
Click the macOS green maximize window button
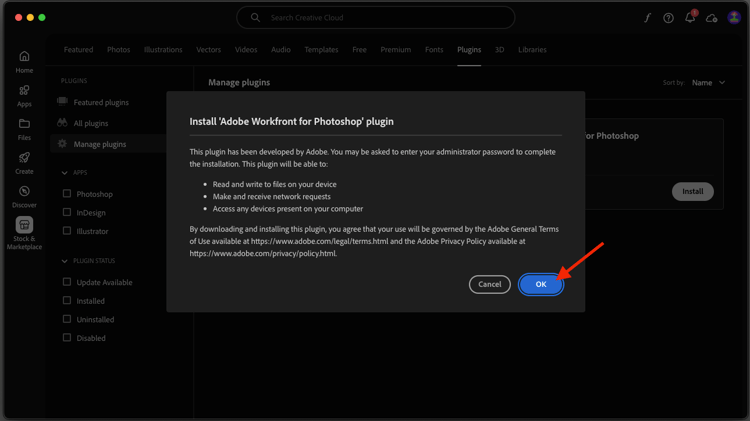[x=42, y=17]
